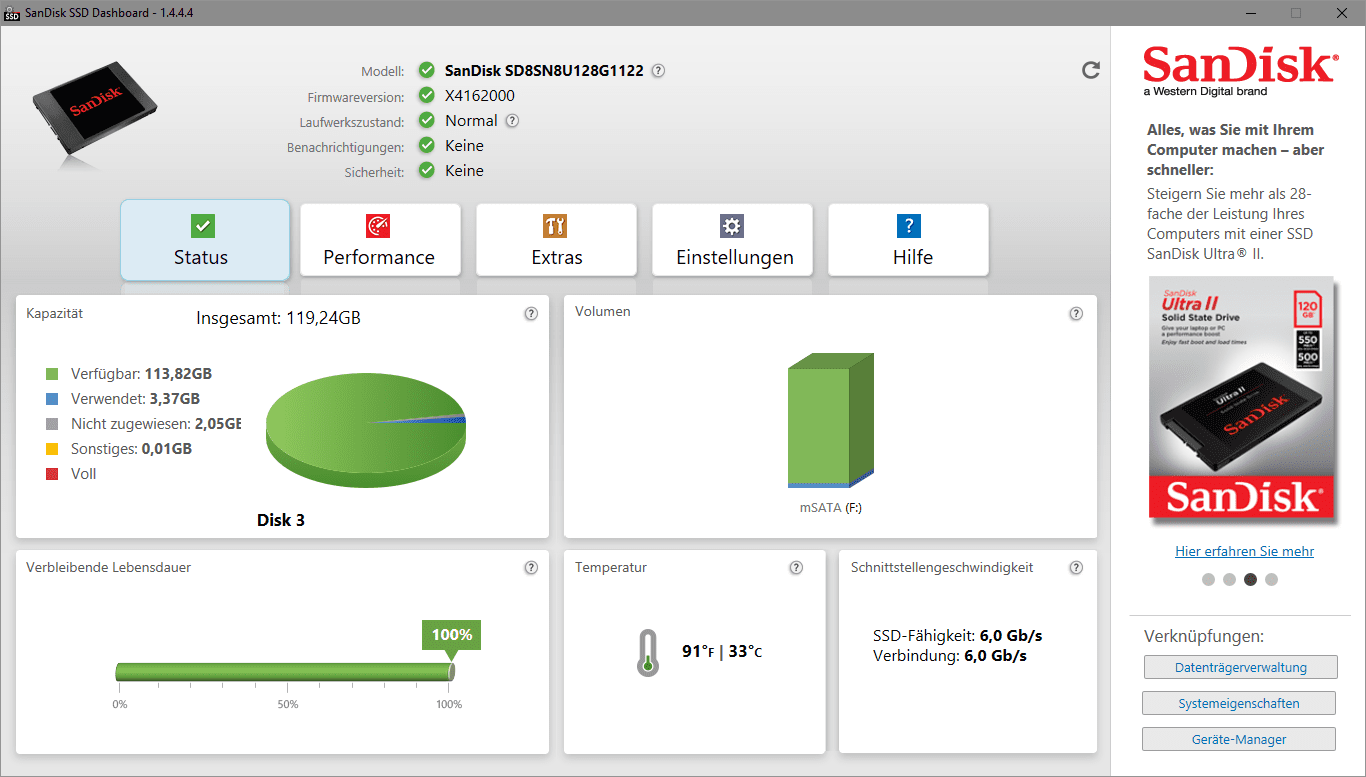Click temperature reading 91°F | 33°C
1366x777 pixels.
click(722, 651)
